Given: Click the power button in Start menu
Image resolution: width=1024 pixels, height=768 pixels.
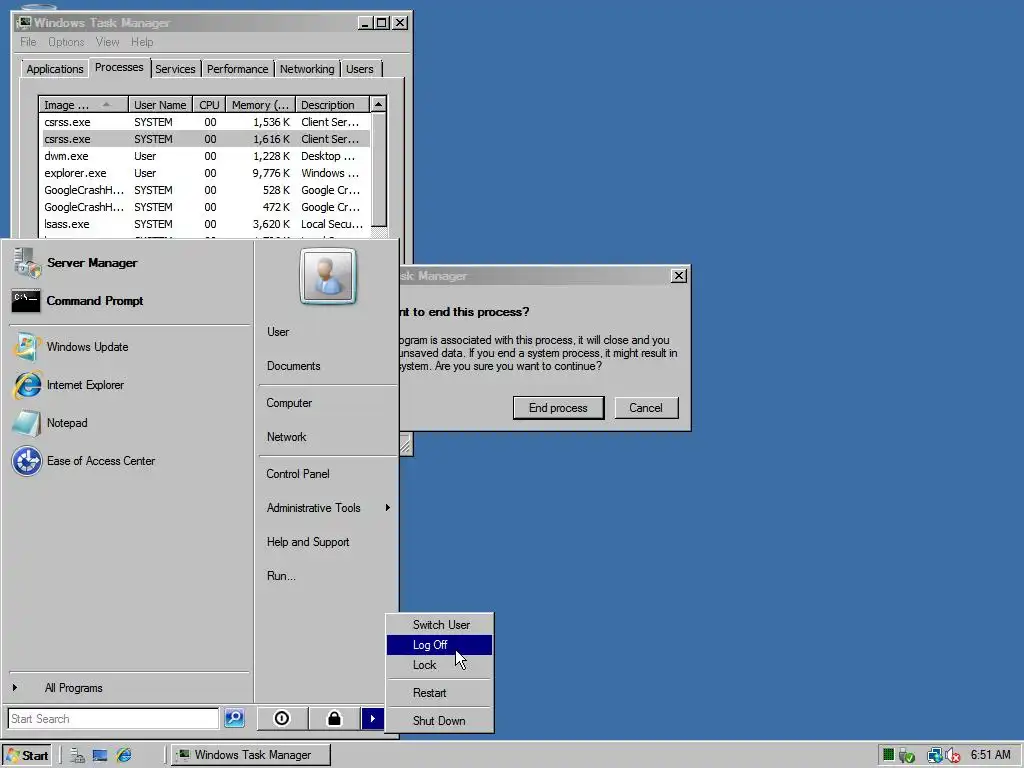Looking at the screenshot, I should tap(281, 718).
